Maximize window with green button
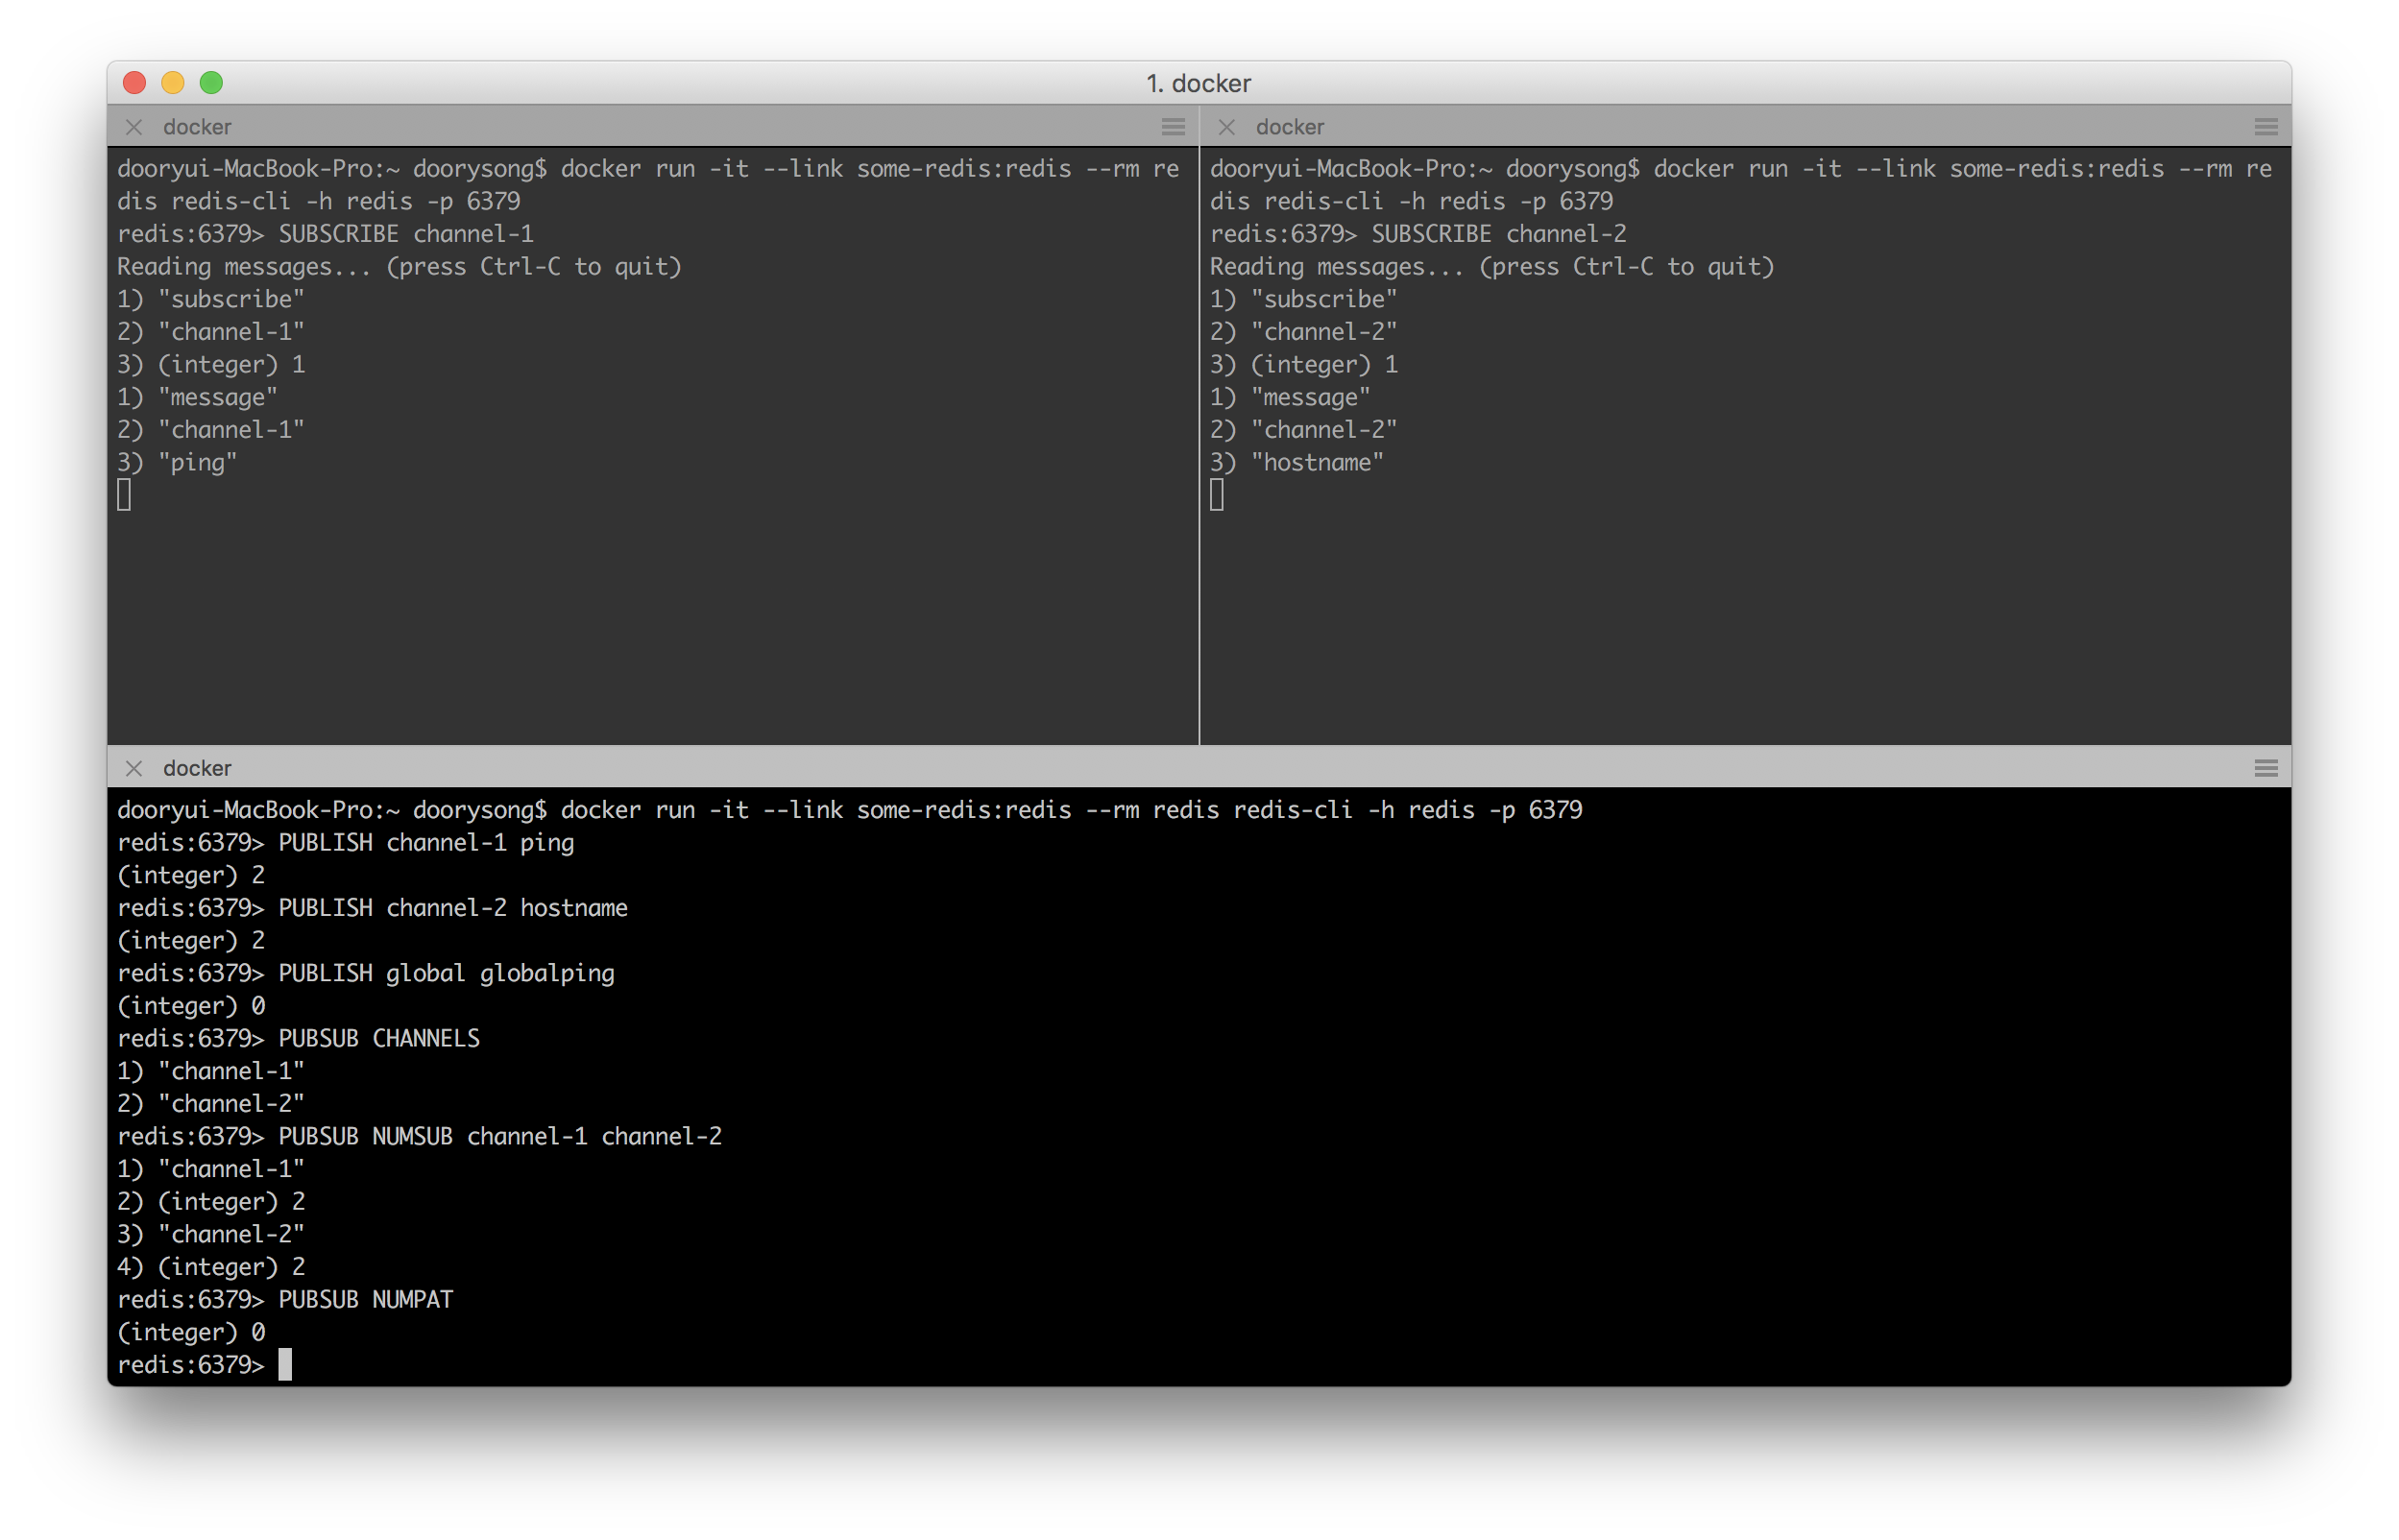The width and height of the screenshot is (2399, 1540). [x=211, y=83]
